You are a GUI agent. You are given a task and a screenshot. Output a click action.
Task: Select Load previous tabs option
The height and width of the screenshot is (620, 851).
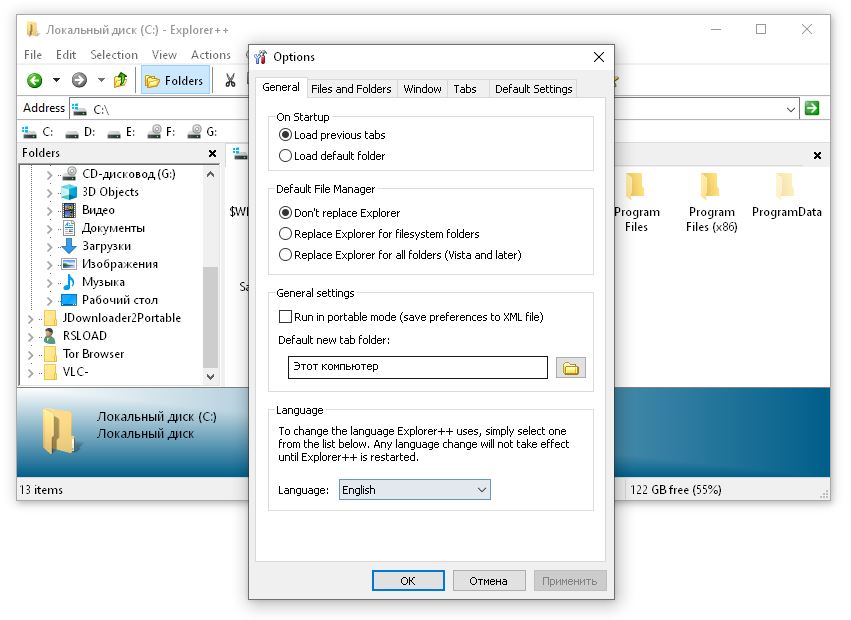click(x=332, y=135)
